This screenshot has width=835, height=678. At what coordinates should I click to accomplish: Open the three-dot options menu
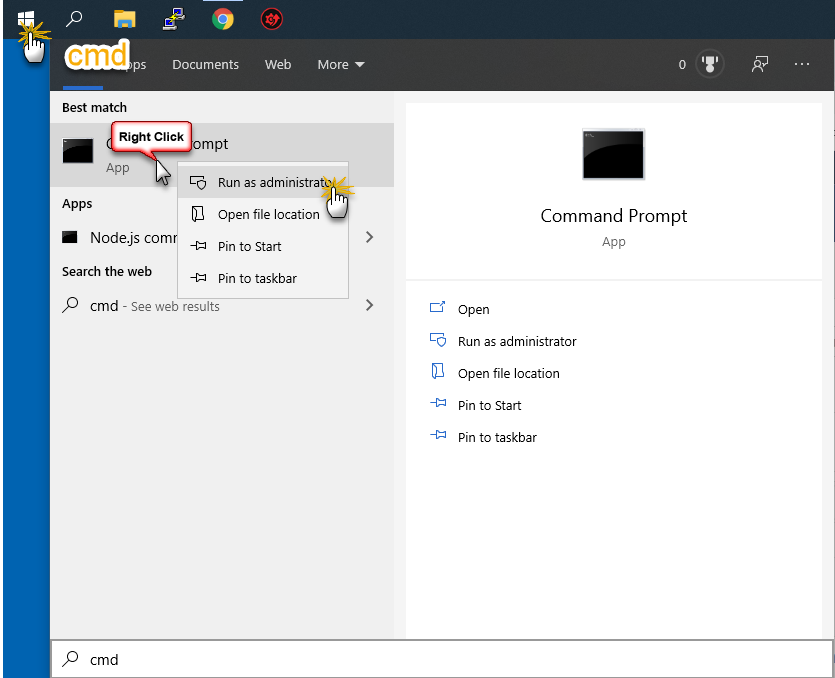tap(802, 64)
